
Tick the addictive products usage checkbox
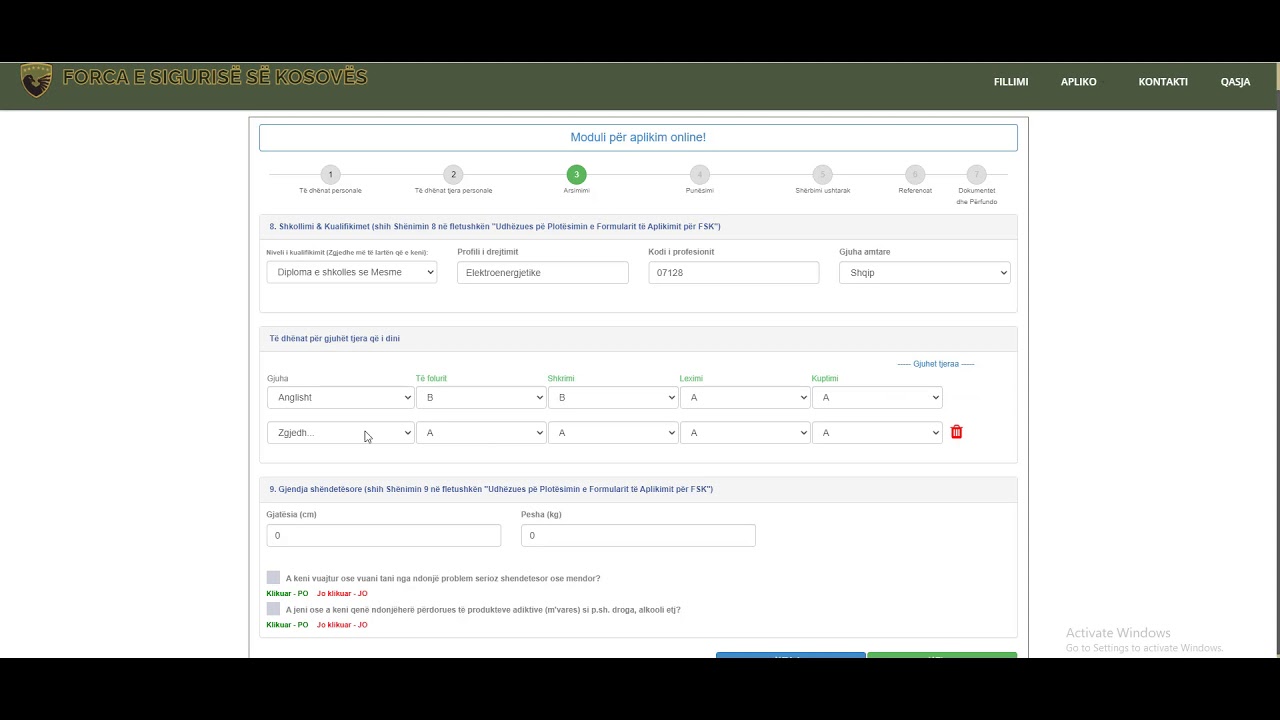[273, 608]
